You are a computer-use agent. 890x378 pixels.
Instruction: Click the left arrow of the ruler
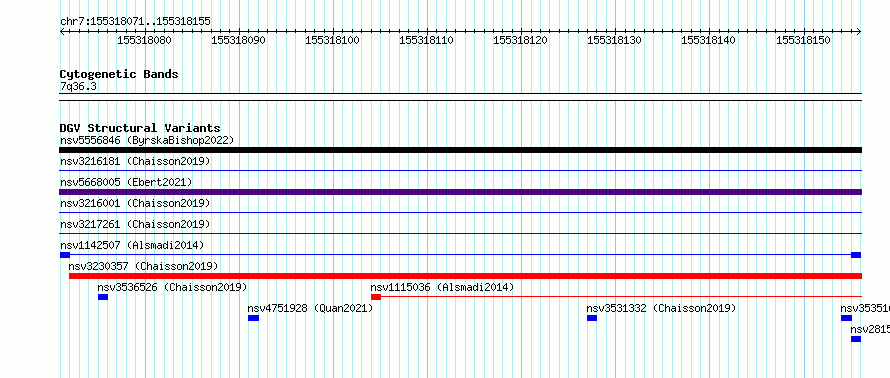[62, 31]
